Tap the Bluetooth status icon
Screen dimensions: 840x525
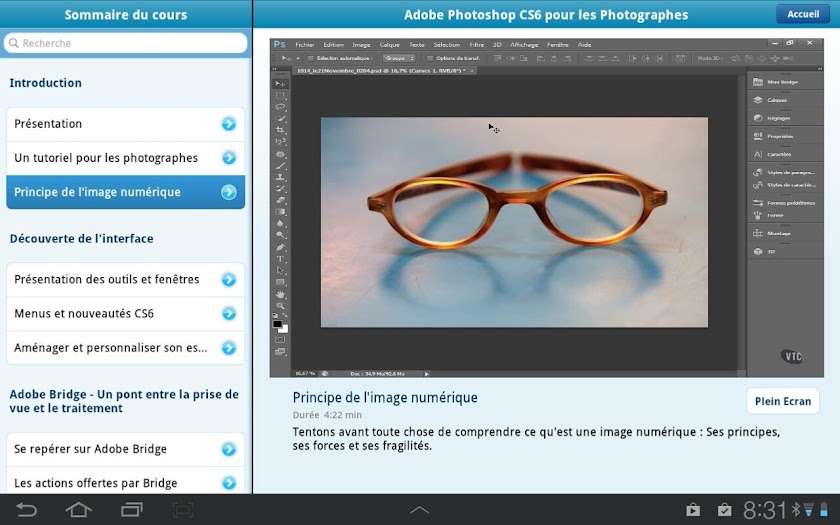pyautogui.click(x=796, y=509)
